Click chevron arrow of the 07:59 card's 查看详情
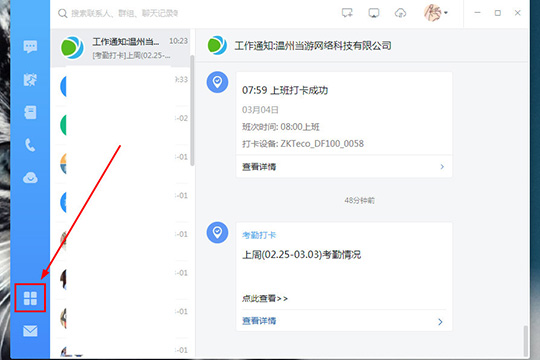The width and height of the screenshot is (540, 360). point(442,167)
